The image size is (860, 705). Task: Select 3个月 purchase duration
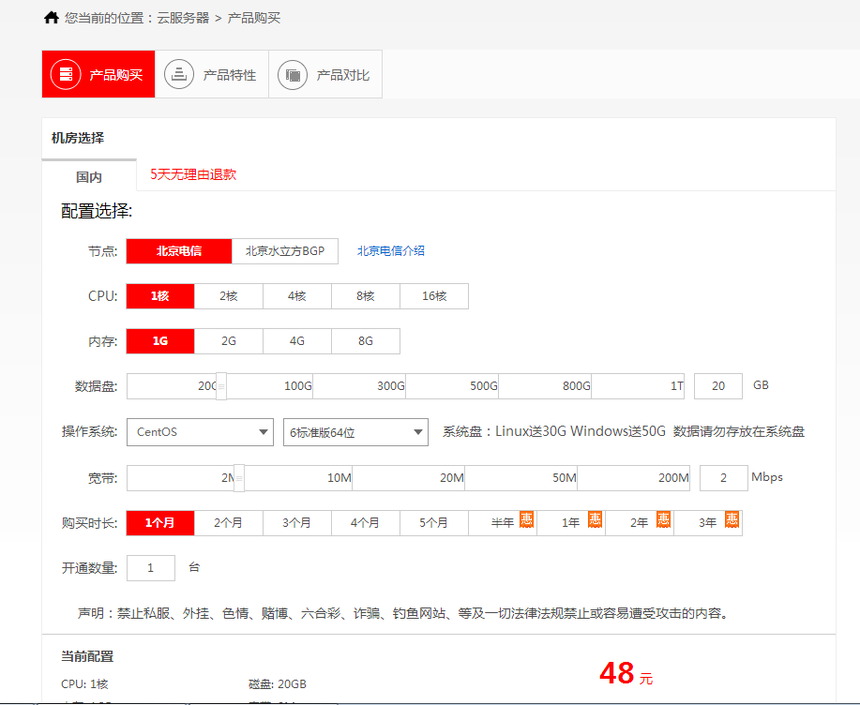click(x=297, y=523)
